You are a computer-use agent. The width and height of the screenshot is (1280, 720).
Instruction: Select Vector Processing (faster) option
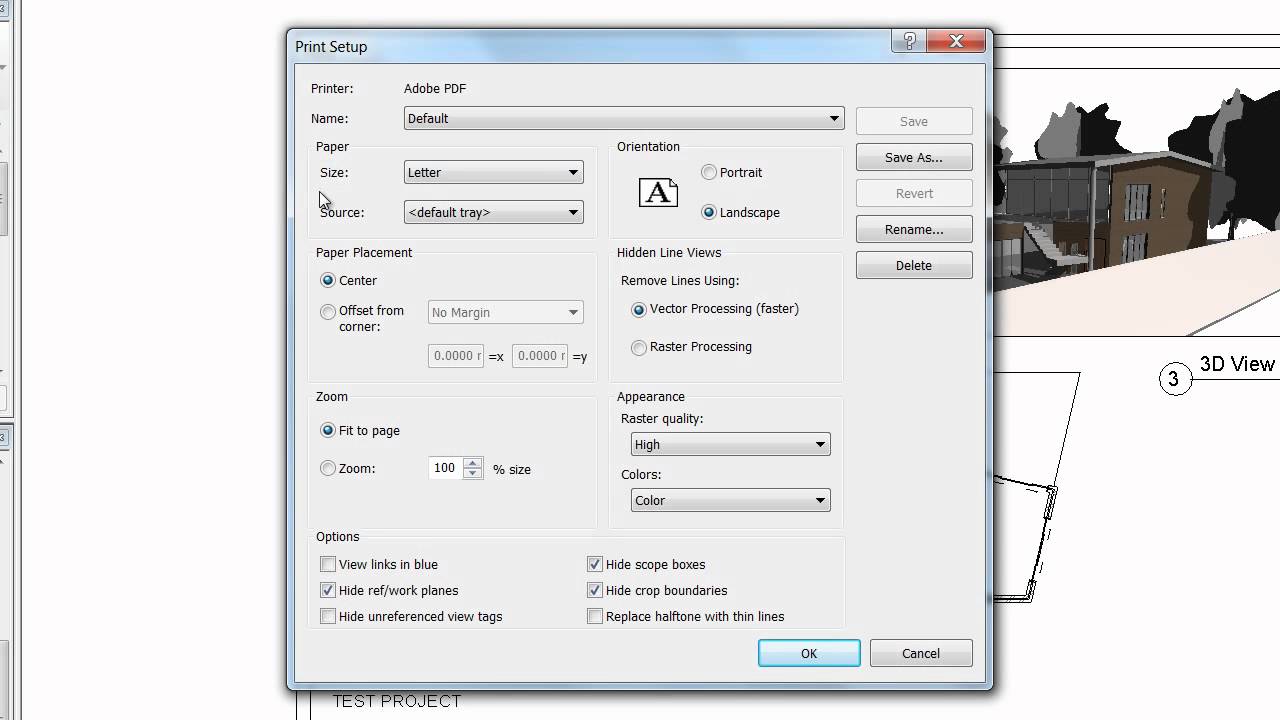tap(715, 309)
